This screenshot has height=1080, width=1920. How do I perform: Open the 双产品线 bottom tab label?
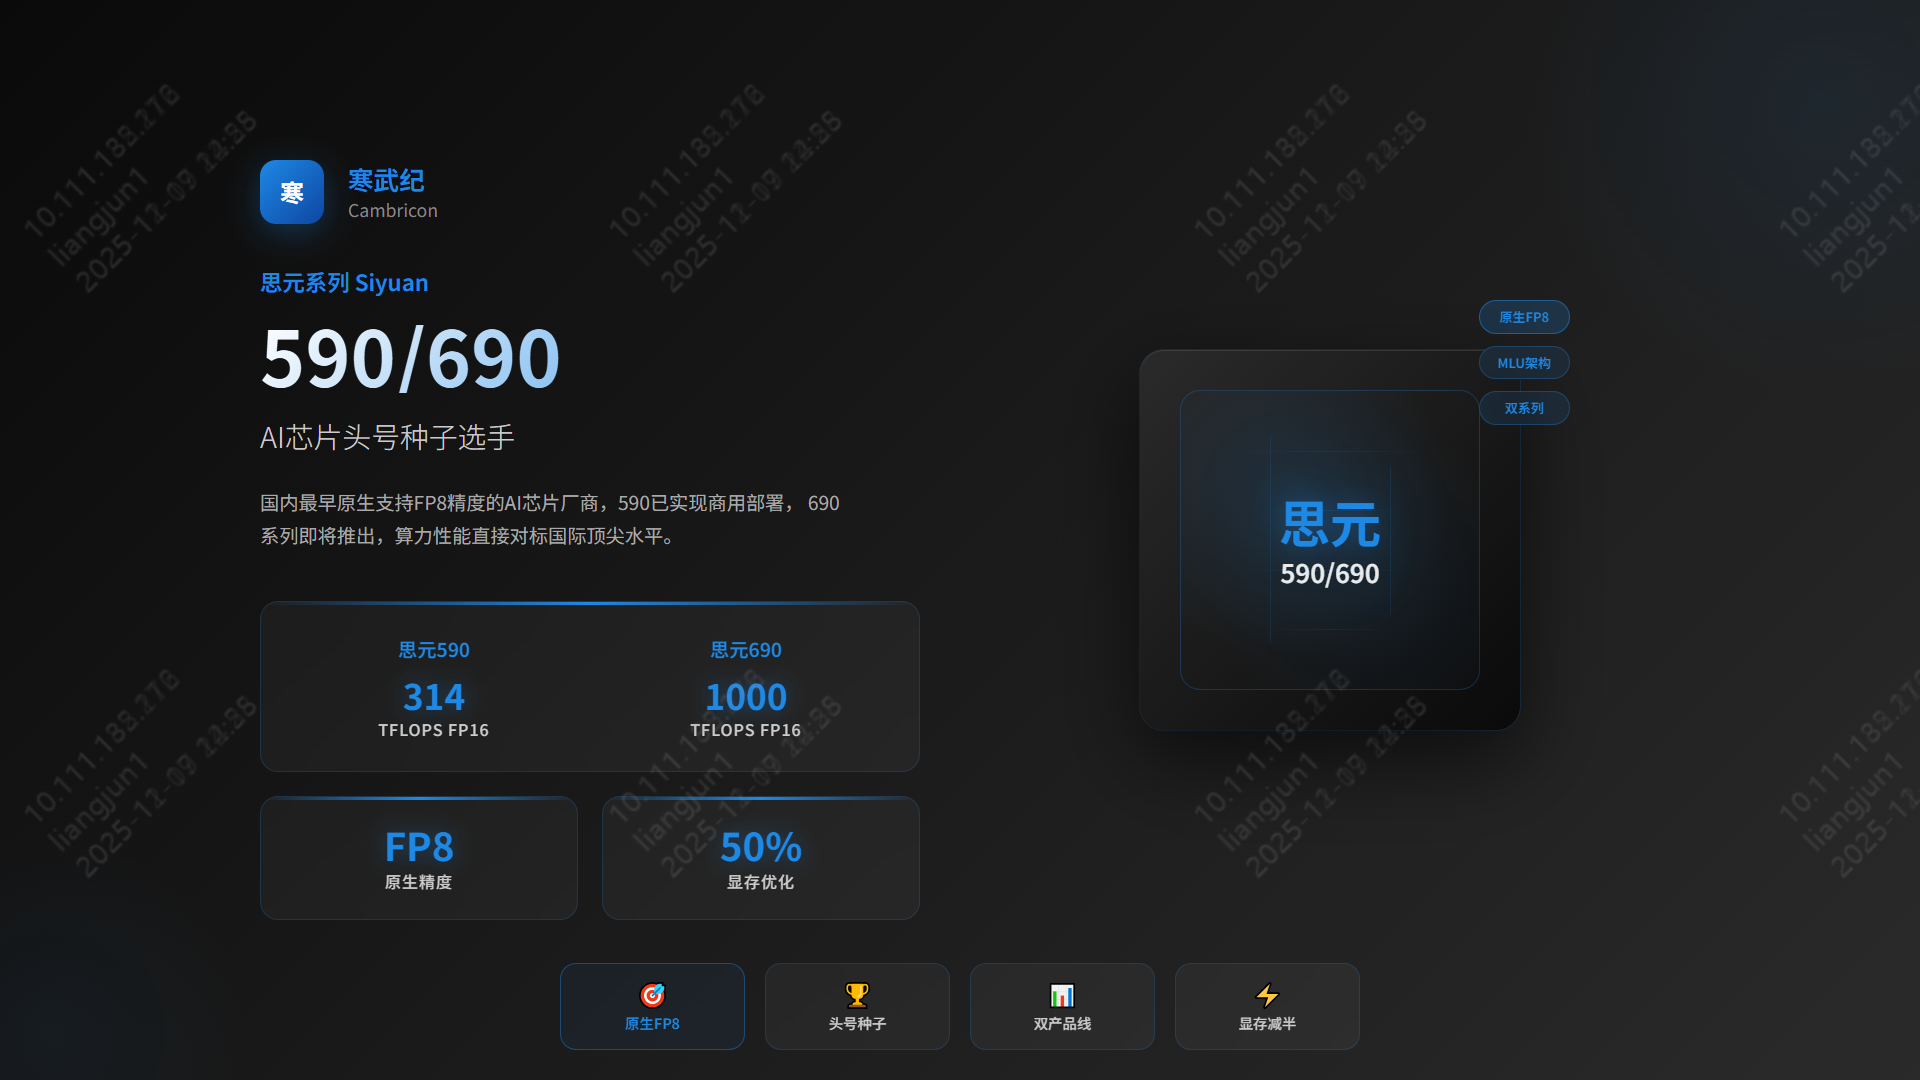(1062, 1023)
